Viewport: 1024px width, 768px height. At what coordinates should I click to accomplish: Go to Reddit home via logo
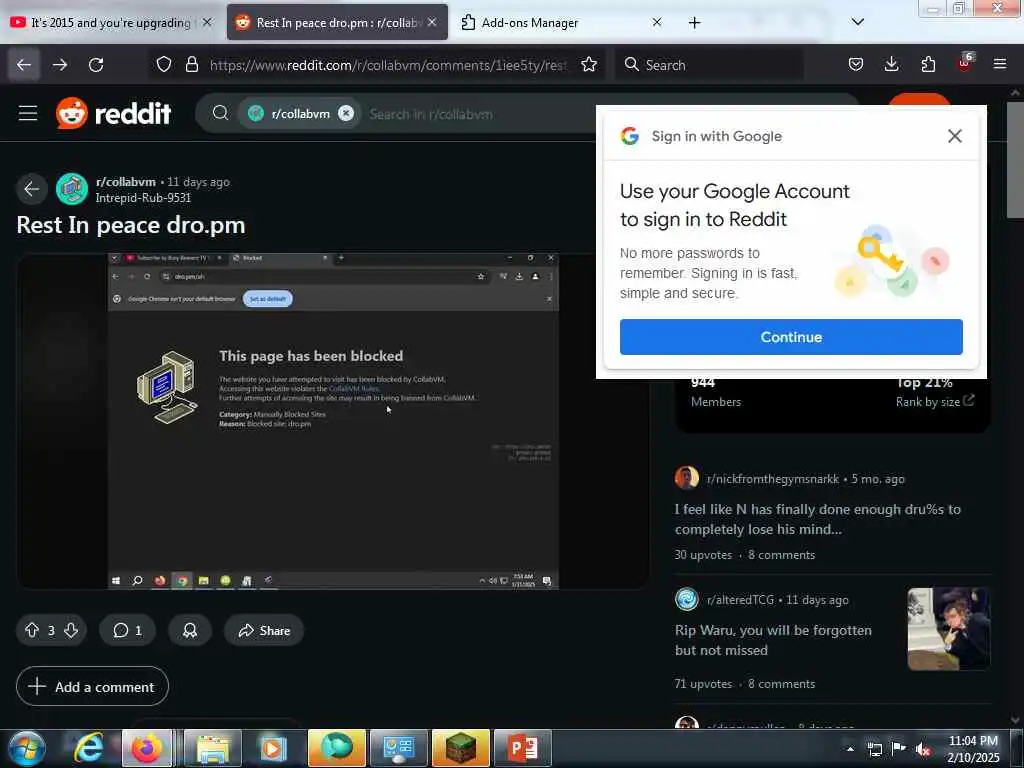pyautogui.click(x=114, y=113)
